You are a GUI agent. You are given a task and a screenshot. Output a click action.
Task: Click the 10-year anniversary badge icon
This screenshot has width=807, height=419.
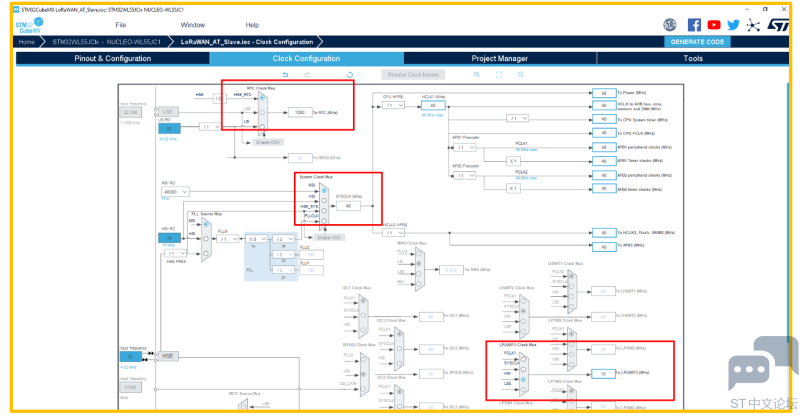pos(670,25)
